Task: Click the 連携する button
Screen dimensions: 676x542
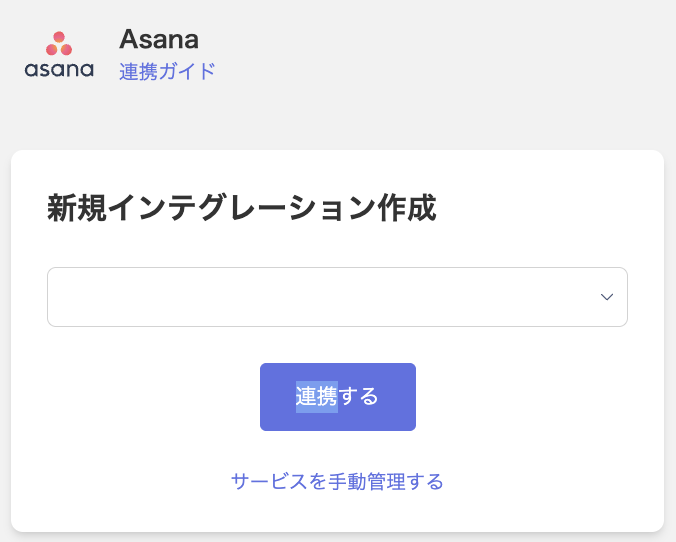Action: pyautogui.click(x=338, y=397)
